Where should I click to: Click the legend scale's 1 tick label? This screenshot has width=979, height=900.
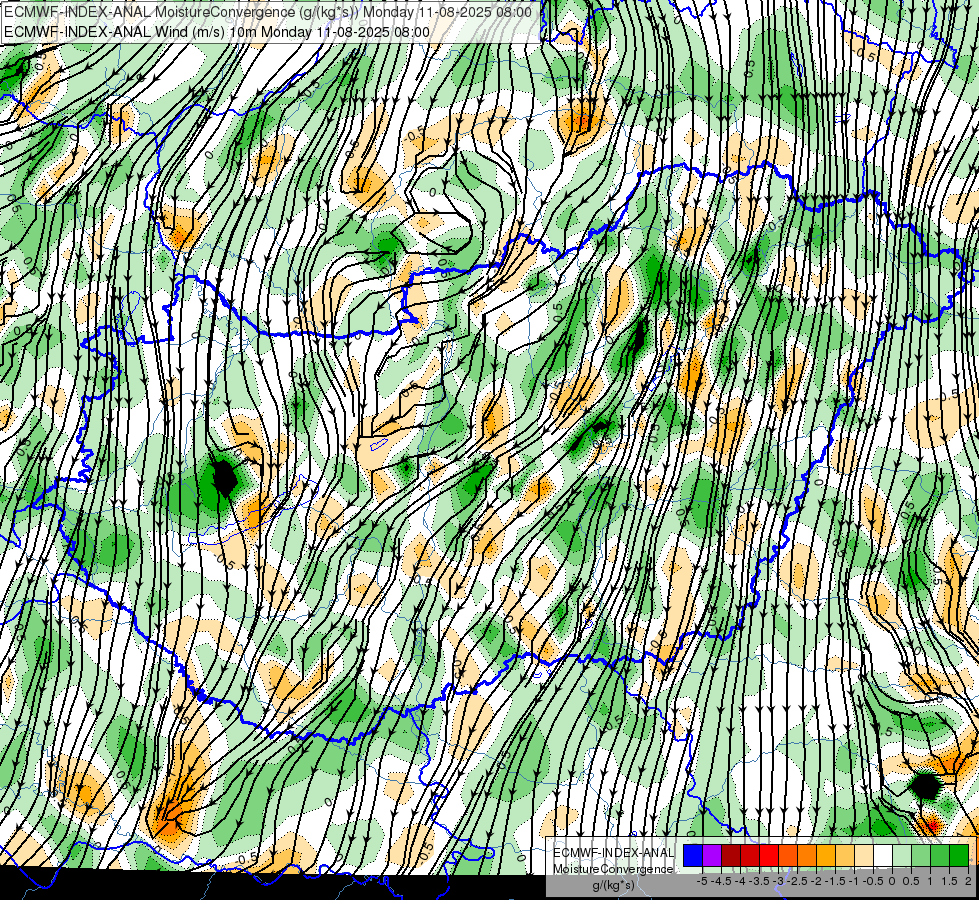pyautogui.click(x=930, y=881)
